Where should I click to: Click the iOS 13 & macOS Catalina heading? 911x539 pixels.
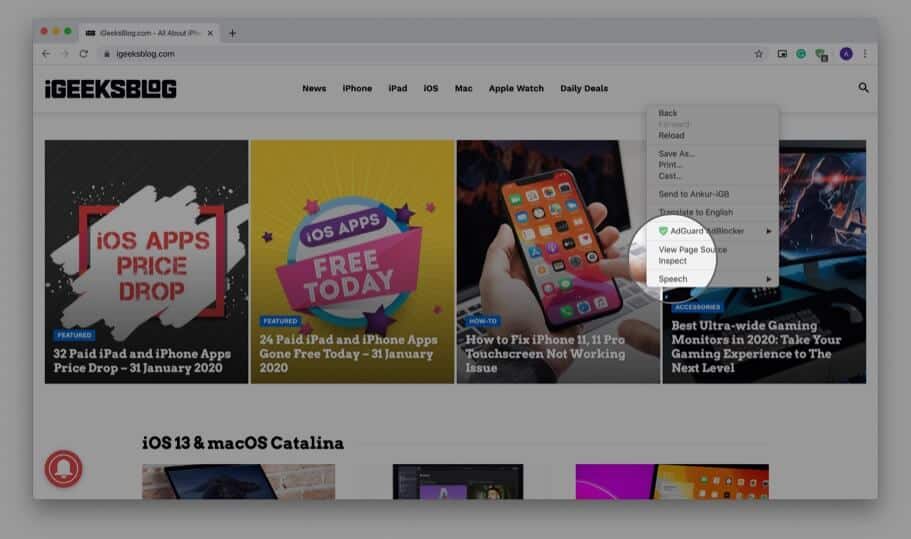click(243, 443)
